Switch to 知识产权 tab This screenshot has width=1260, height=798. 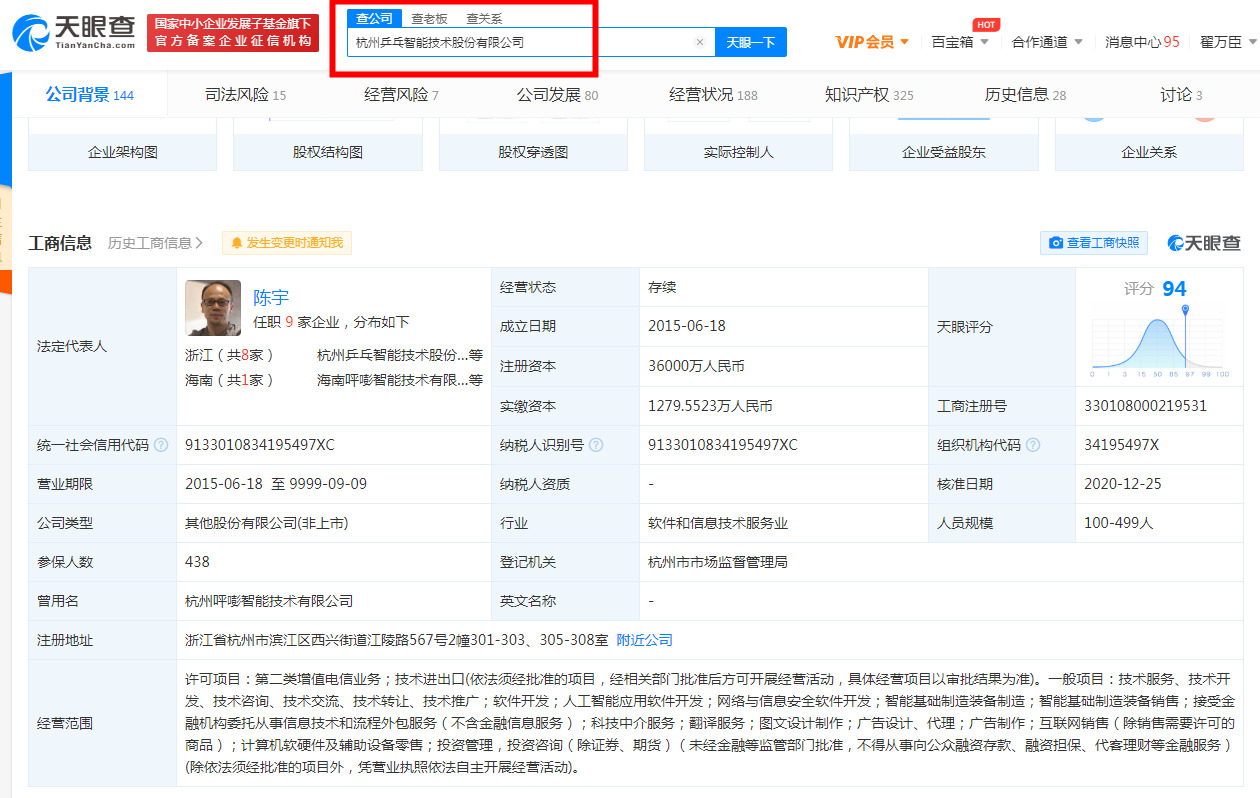point(869,95)
